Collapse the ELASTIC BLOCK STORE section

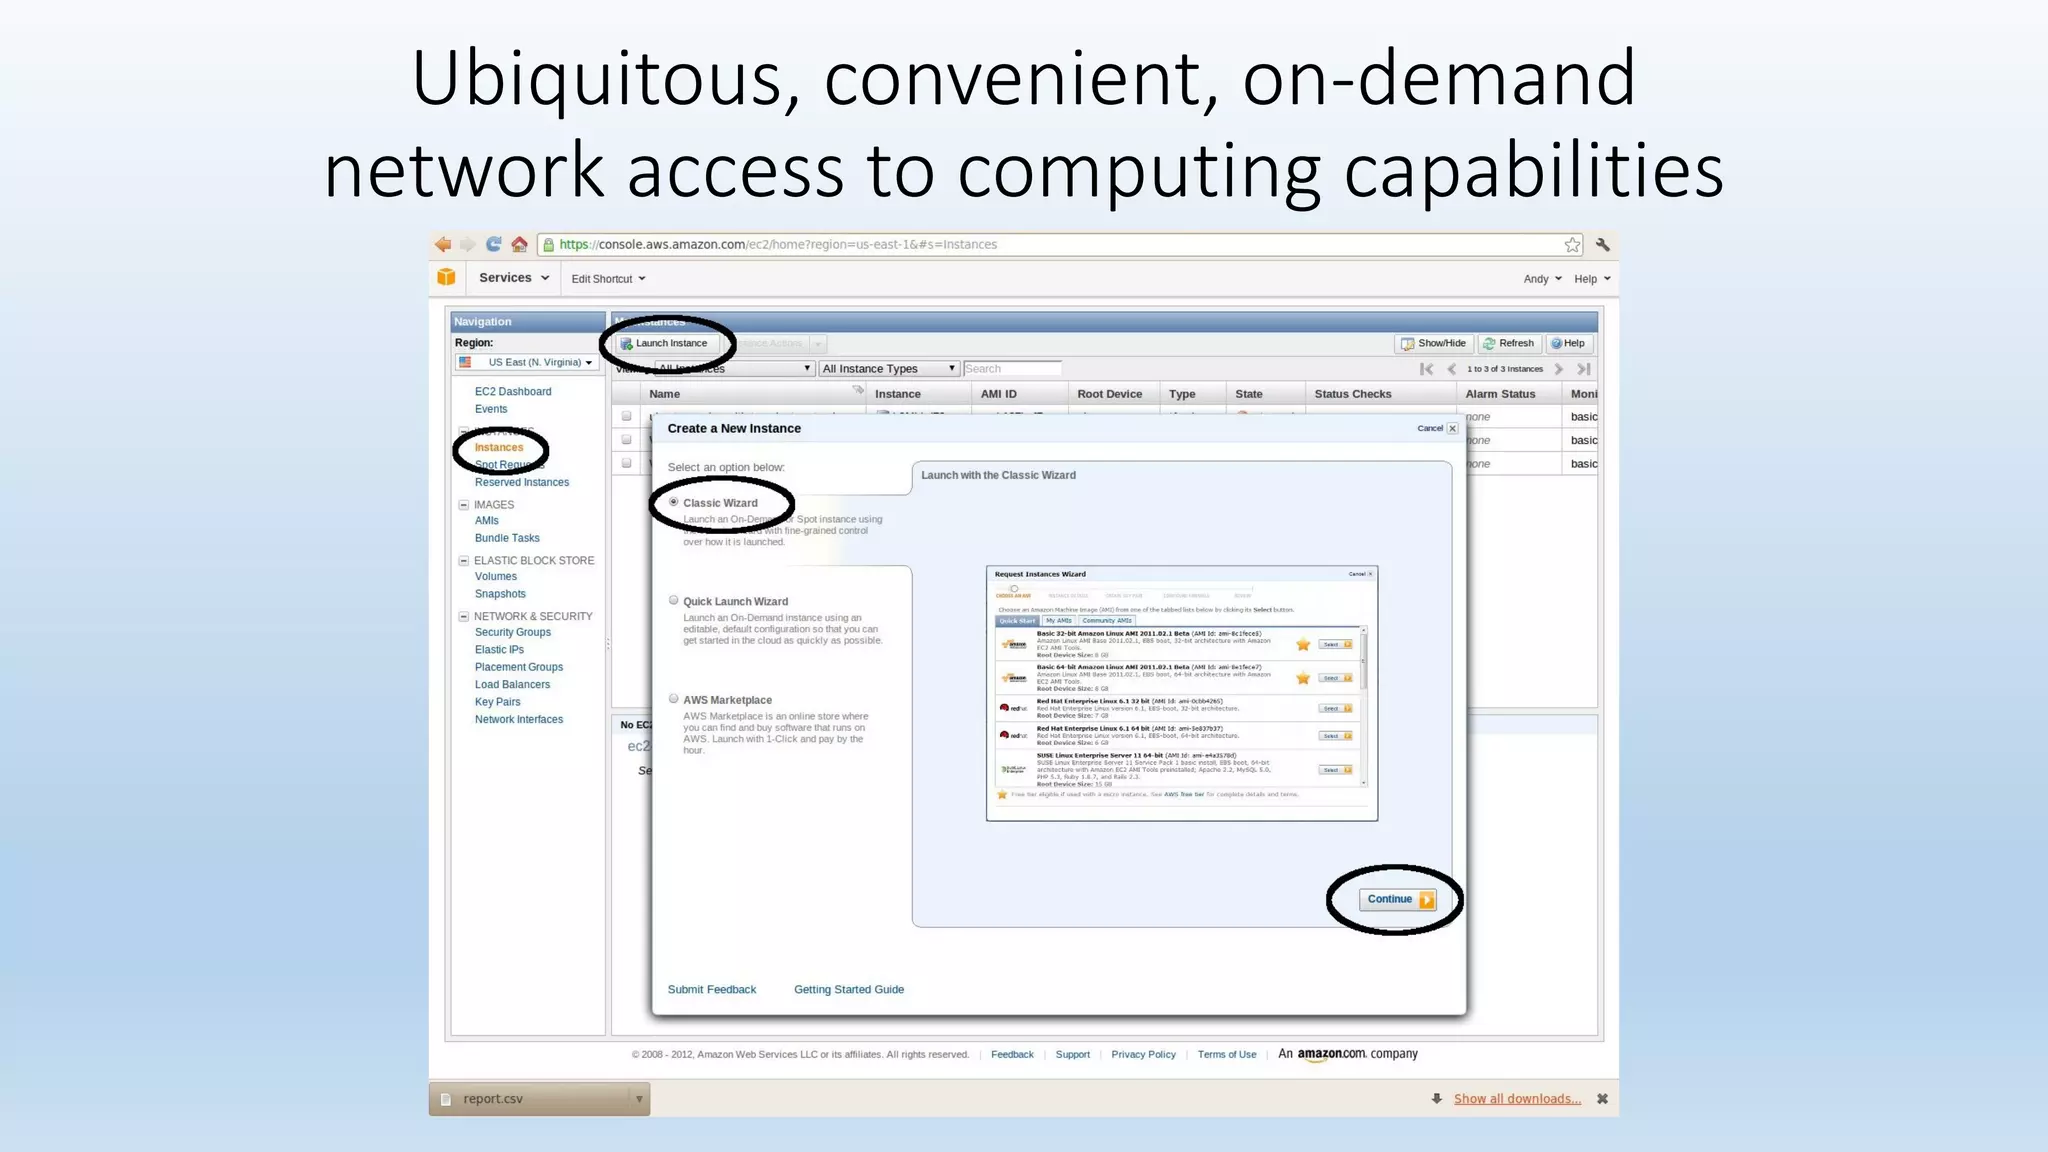click(464, 561)
